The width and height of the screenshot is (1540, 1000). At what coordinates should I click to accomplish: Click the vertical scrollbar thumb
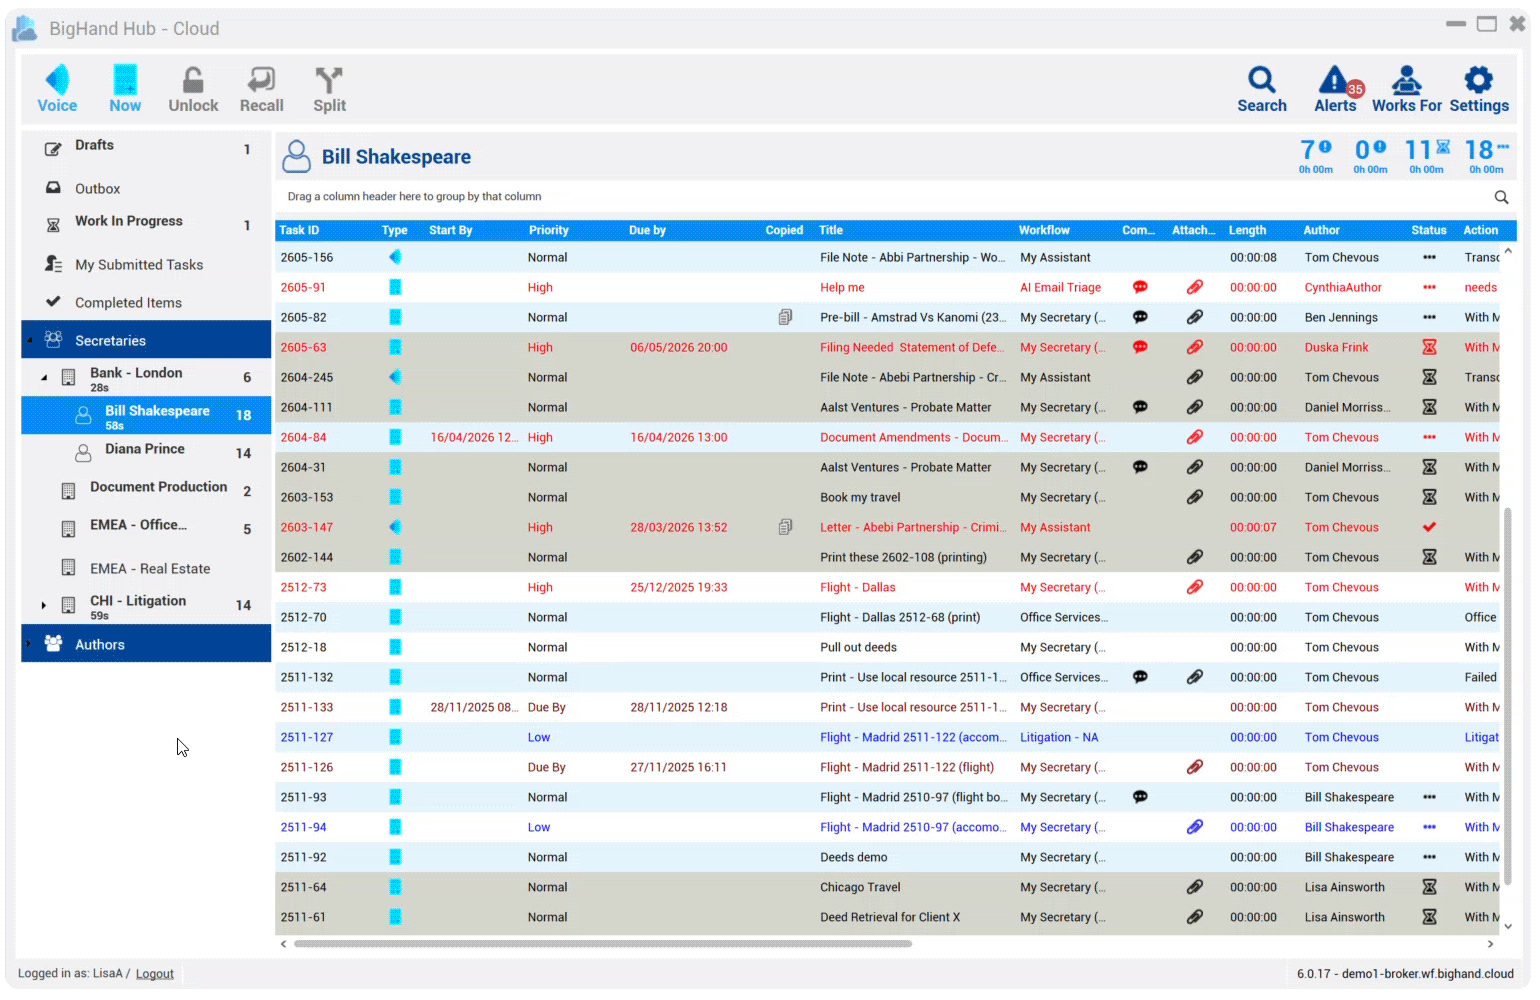[x=1507, y=697]
